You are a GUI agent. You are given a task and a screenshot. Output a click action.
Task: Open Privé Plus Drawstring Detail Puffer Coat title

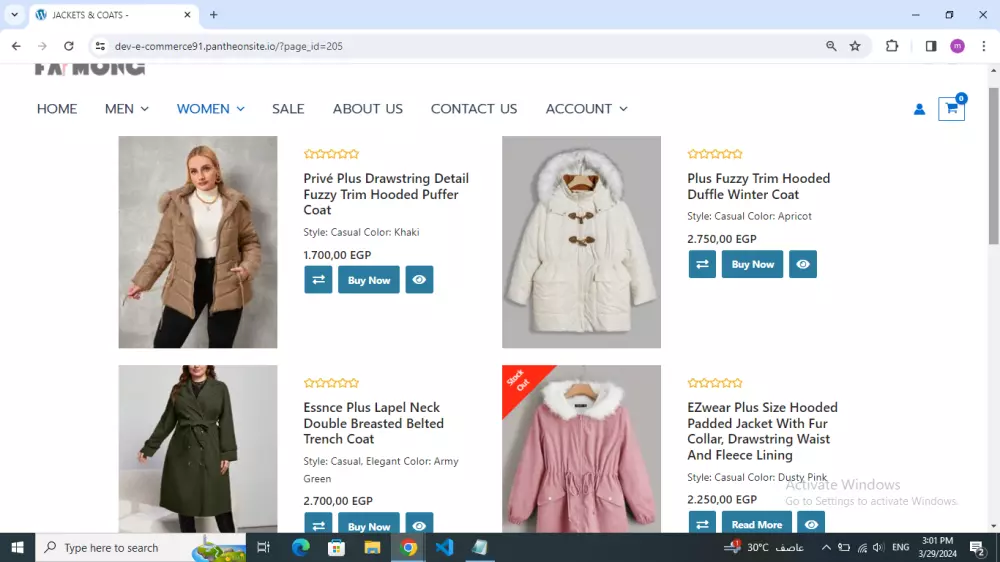coord(386,194)
